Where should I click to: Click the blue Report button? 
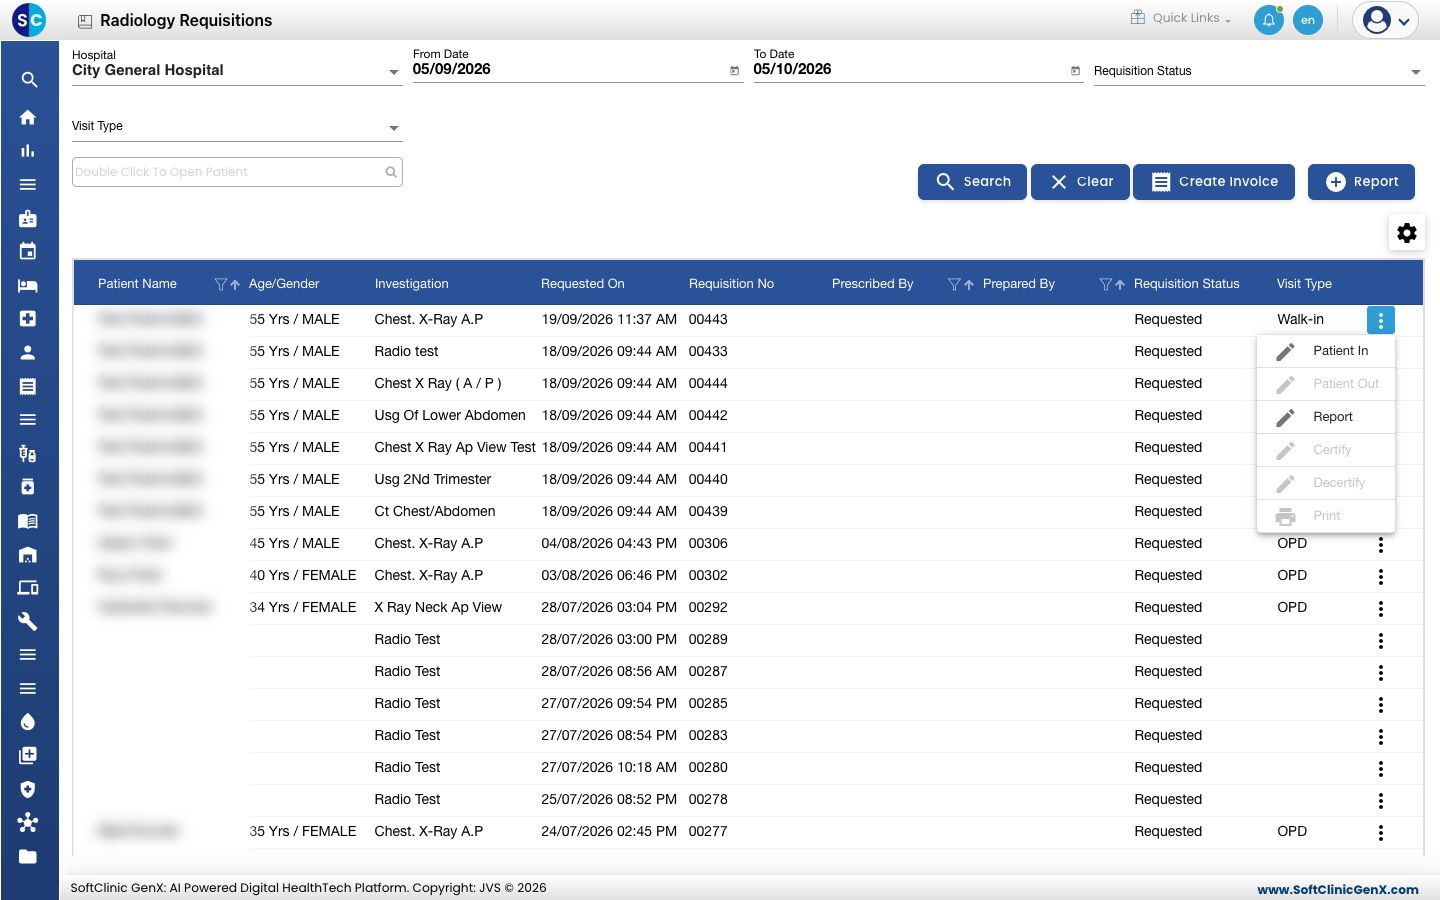[x=1361, y=182]
